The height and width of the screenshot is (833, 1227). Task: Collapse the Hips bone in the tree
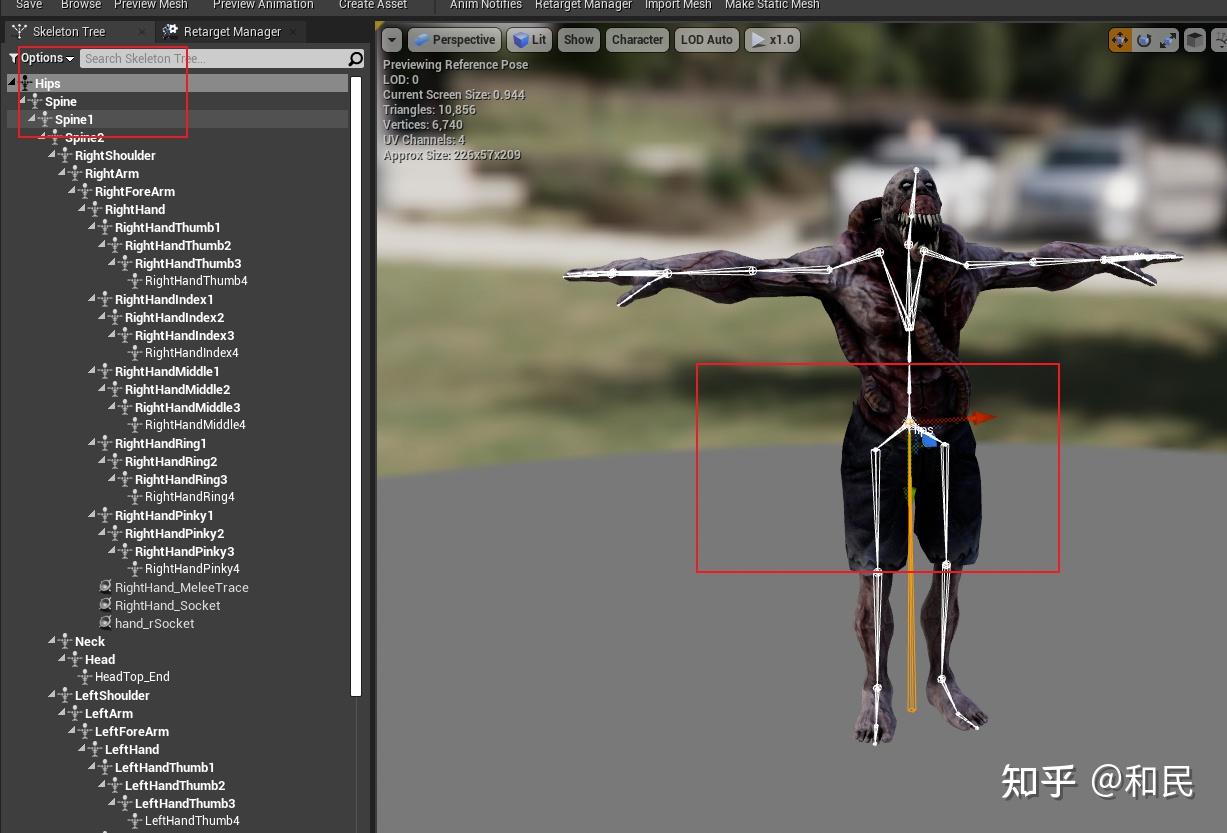click(10, 83)
